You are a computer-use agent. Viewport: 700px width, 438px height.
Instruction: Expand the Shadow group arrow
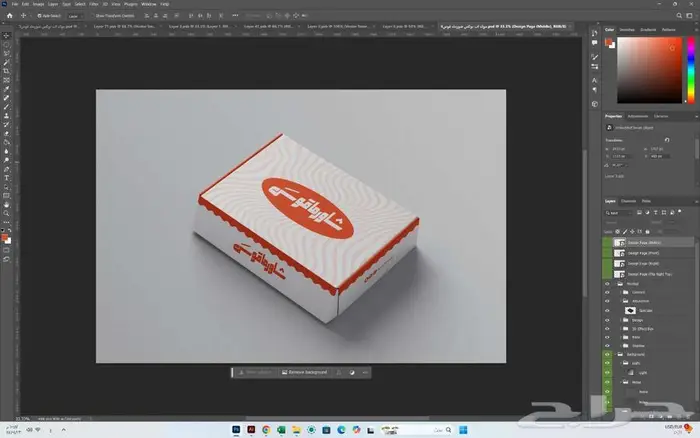[621, 346]
